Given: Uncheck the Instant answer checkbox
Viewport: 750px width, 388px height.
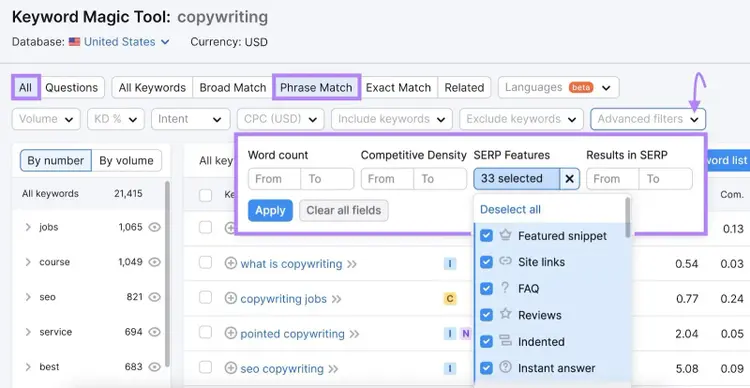Looking at the screenshot, I should (486, 368).
